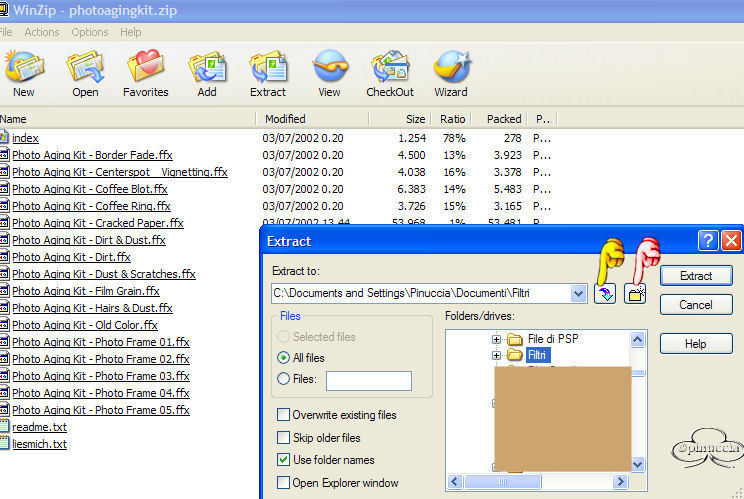The height and width of the screenshot is (499, 744).
Task: Sort by the Packed column header
Action: 500,119
